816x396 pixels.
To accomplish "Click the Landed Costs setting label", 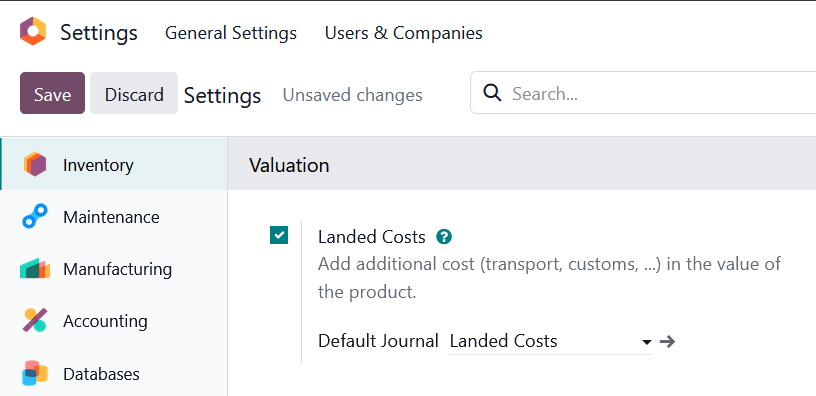I will pyautogui.click(x=372, y=237).
